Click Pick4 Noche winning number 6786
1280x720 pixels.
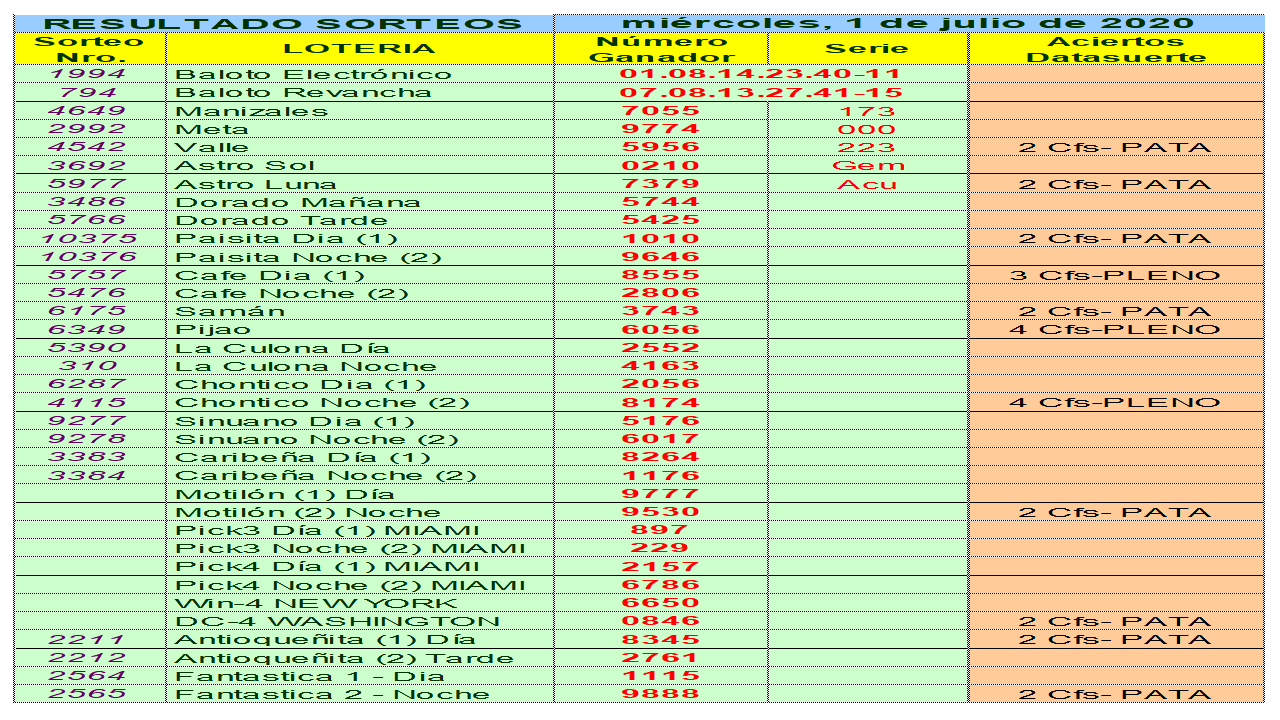661,585
